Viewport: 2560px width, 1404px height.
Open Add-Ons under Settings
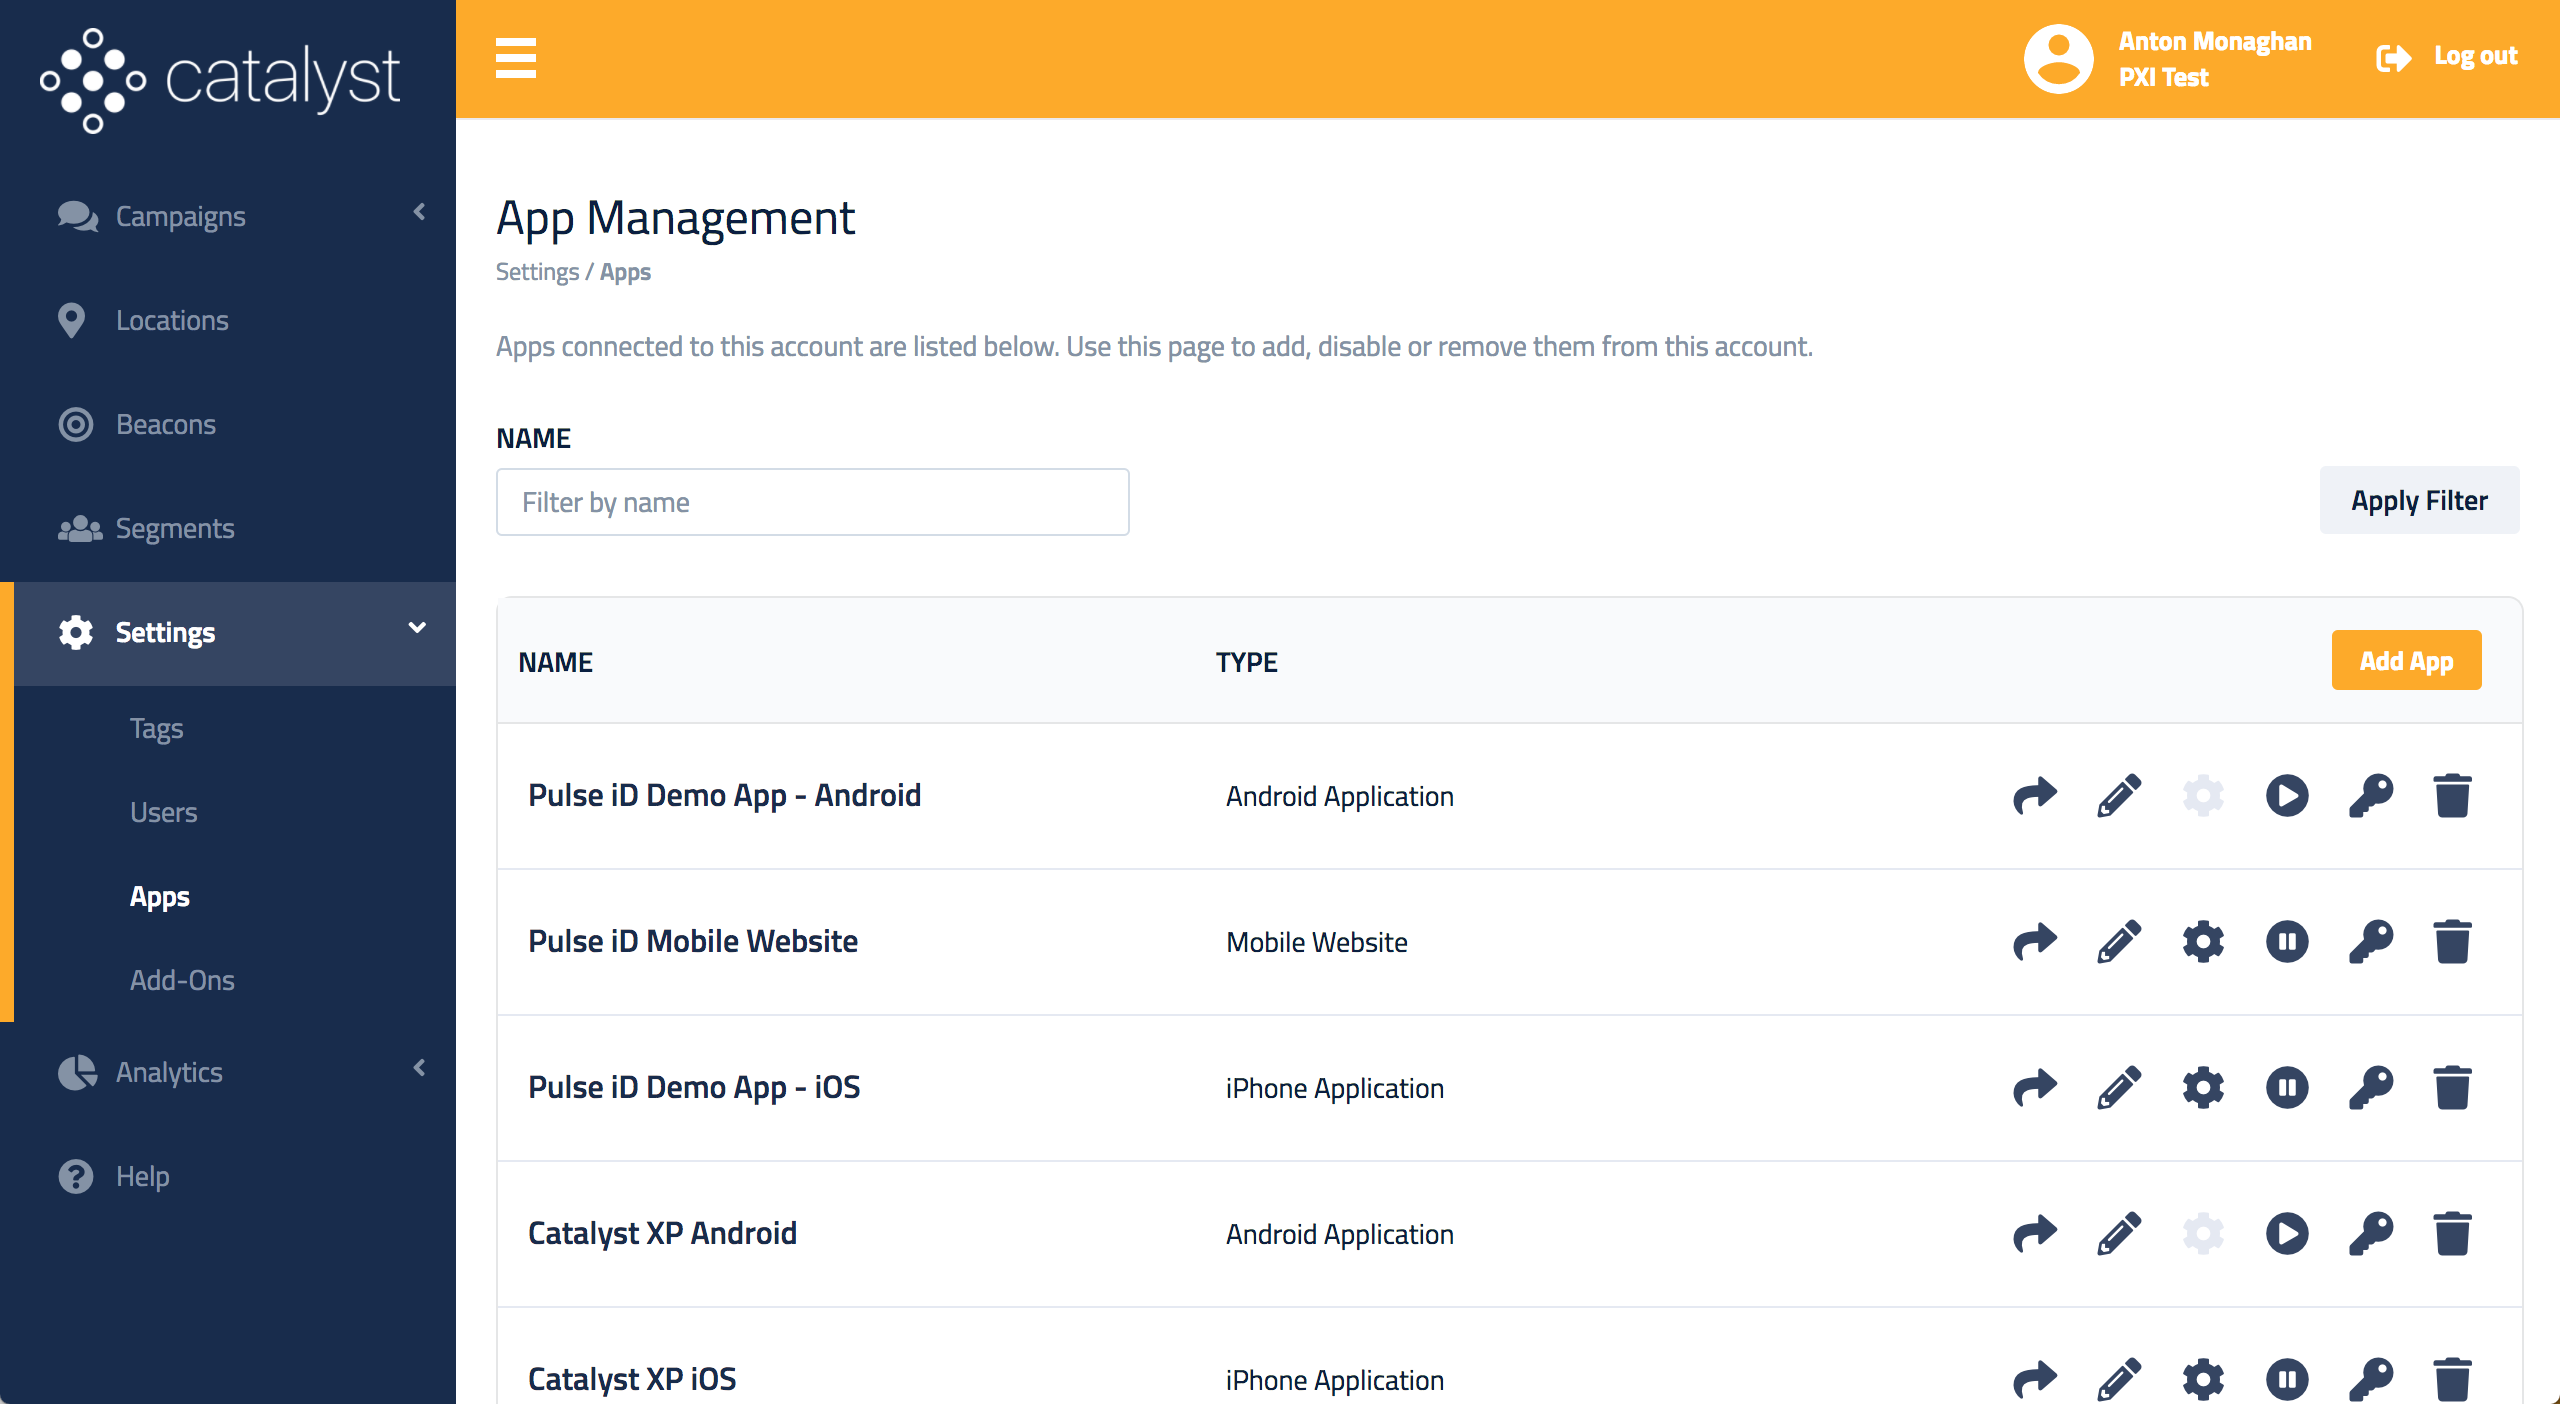183,980
